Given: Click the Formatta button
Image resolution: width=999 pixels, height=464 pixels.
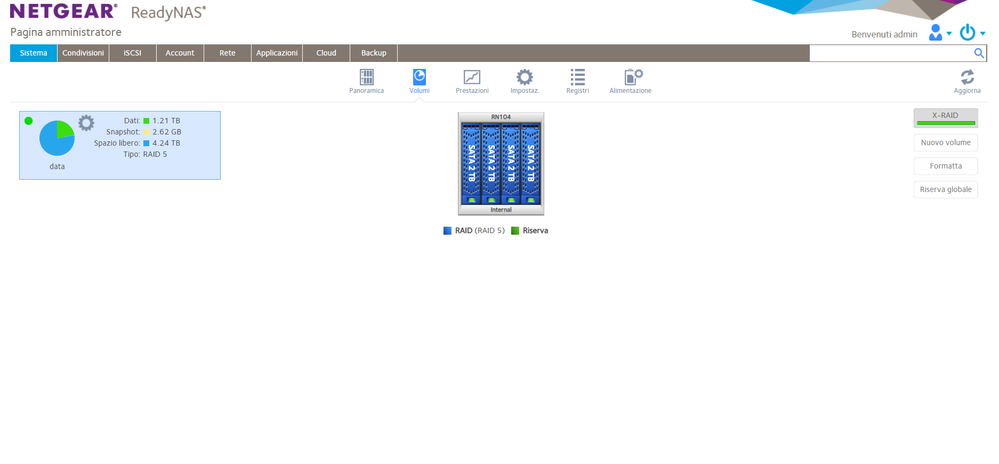Looking at the screenshot, I should (x=945, y=166).
